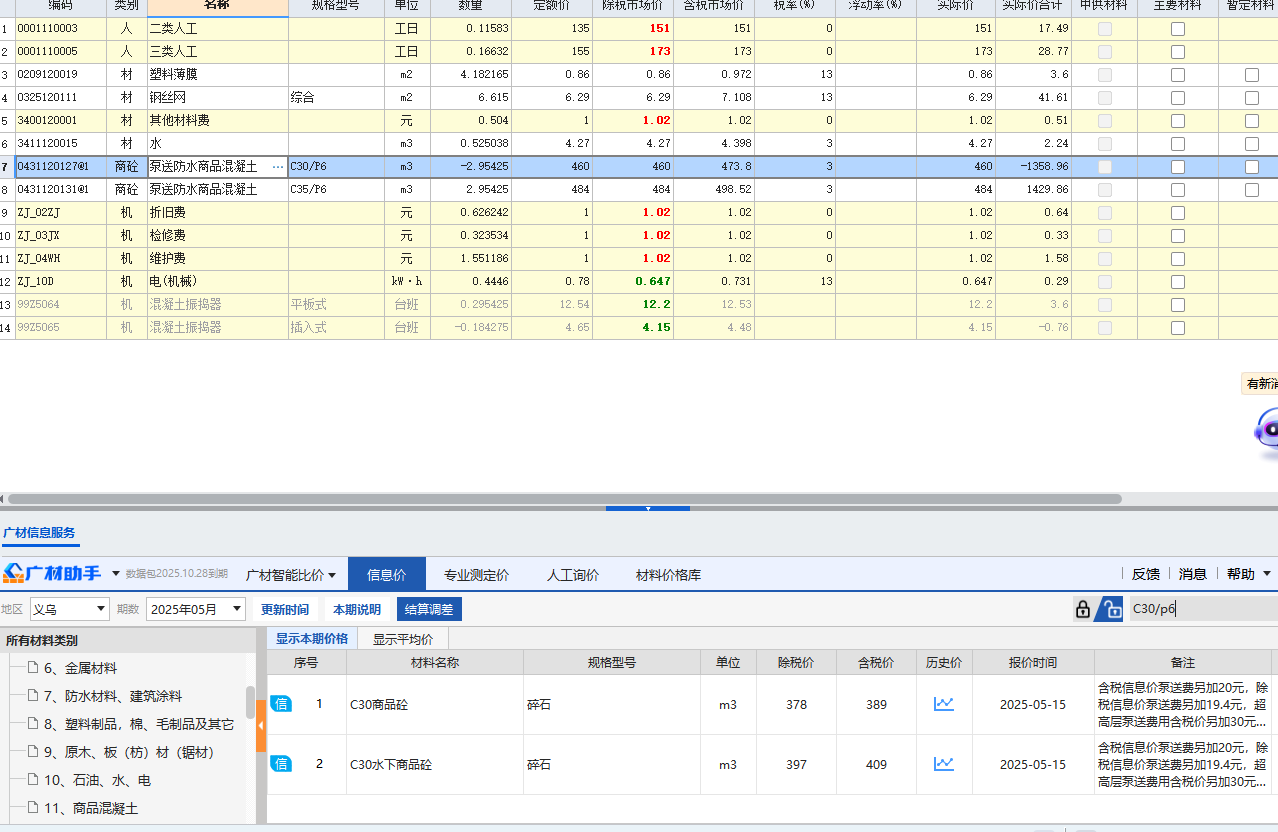
Task: Click the green 0.647 price cell
Action: 633,282
